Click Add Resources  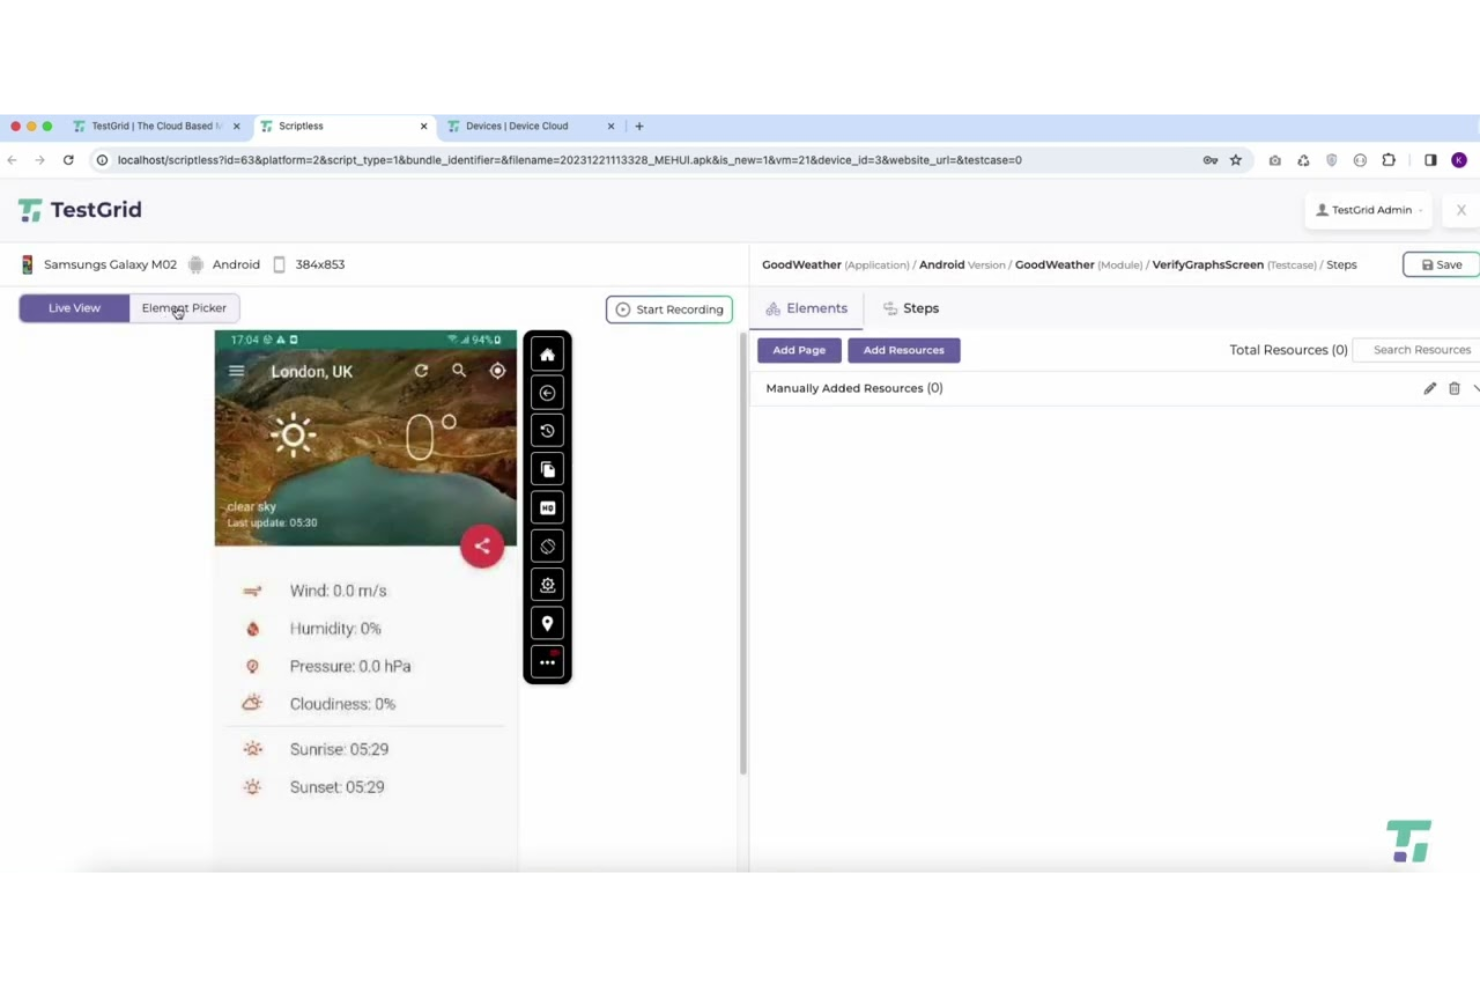[x=903, y=350]
